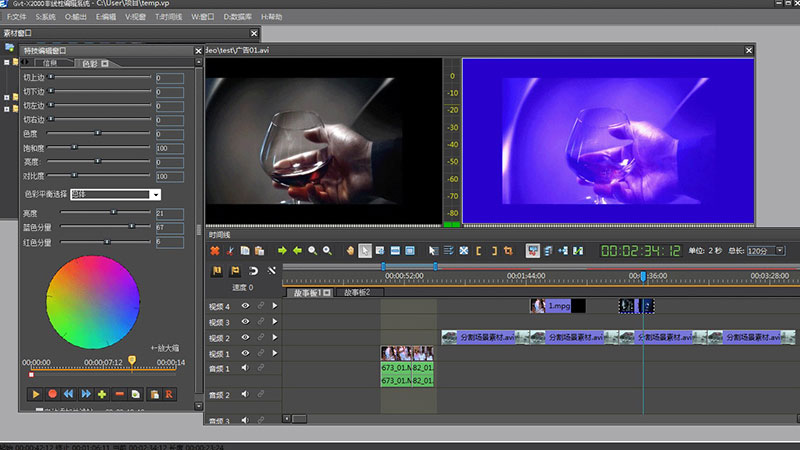Screen dimensions: 800x450
Task: Click the red minus remove keyframe icon
Action: pos(119,394)
